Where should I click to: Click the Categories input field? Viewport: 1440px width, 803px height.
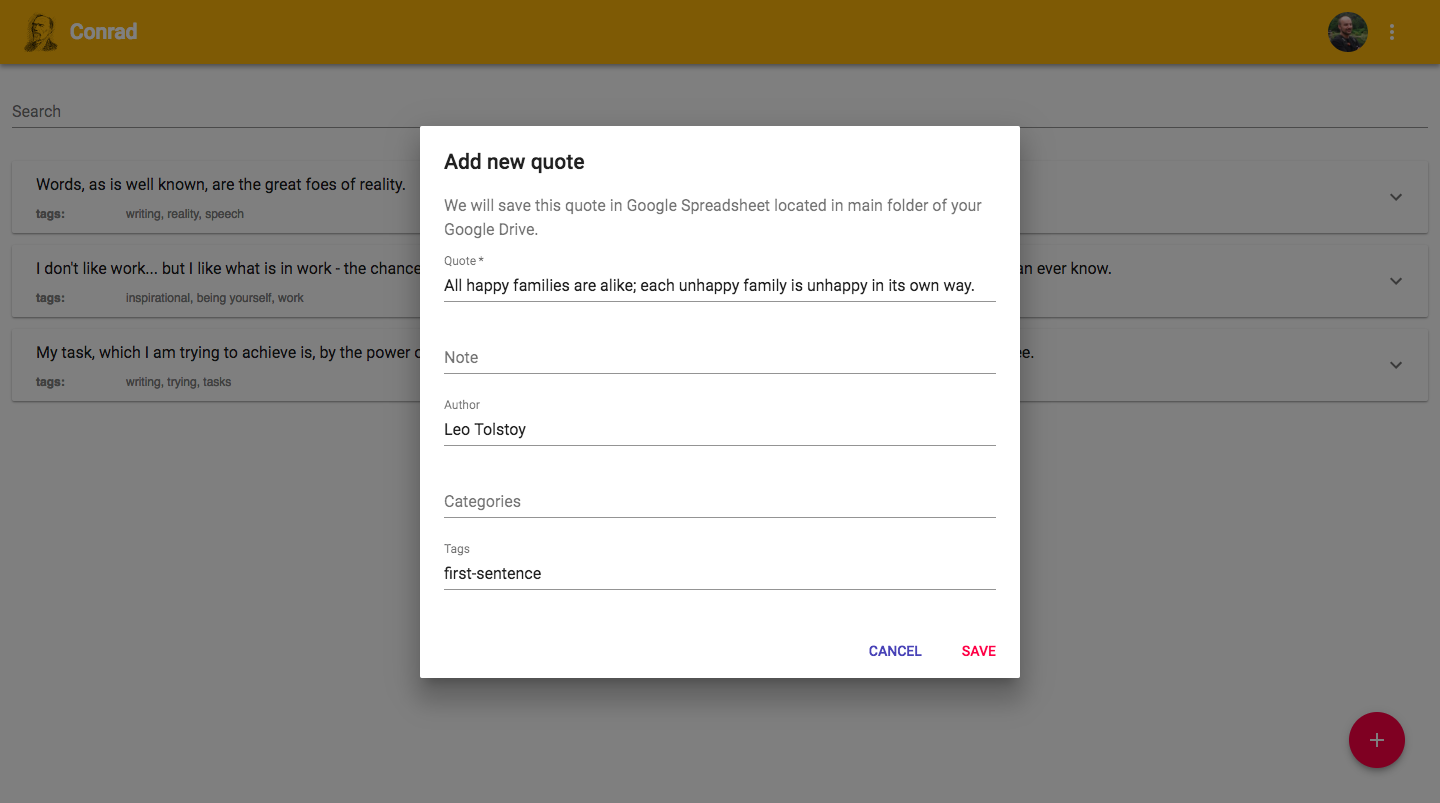[720, 502]
